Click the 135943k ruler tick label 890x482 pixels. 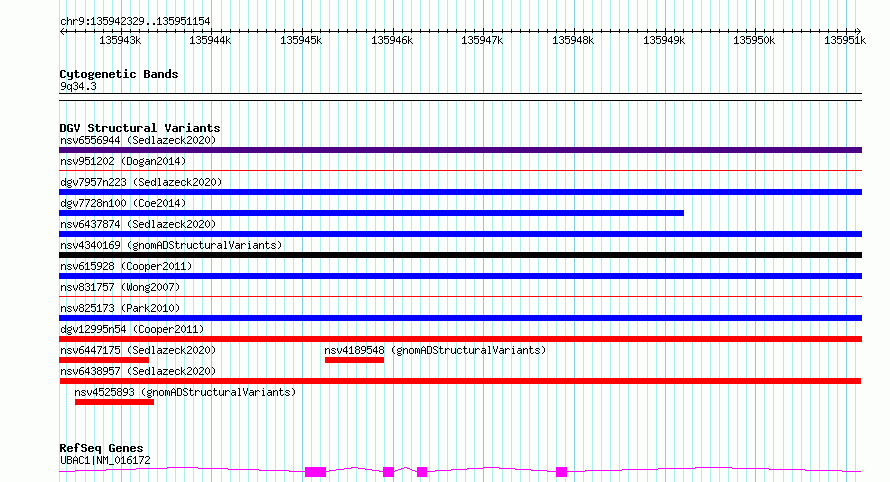pyautogui.click(x=120, y=40)
